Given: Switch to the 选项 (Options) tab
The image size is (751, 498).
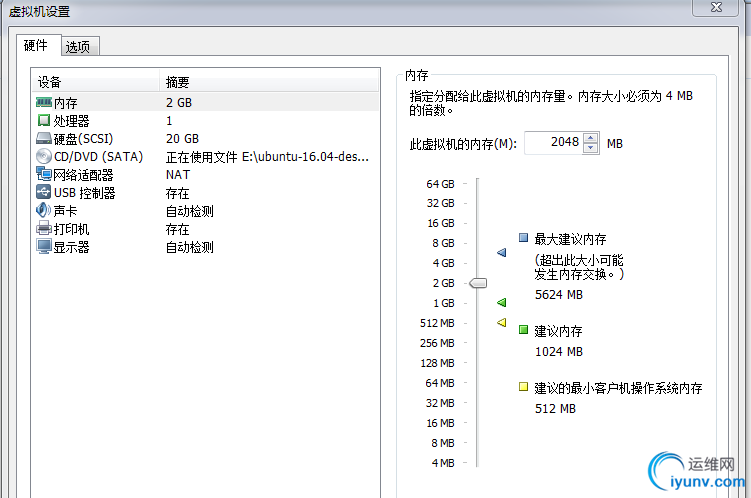Looking at the screenshot, I should pyautogui.click(x=80, y=46).
